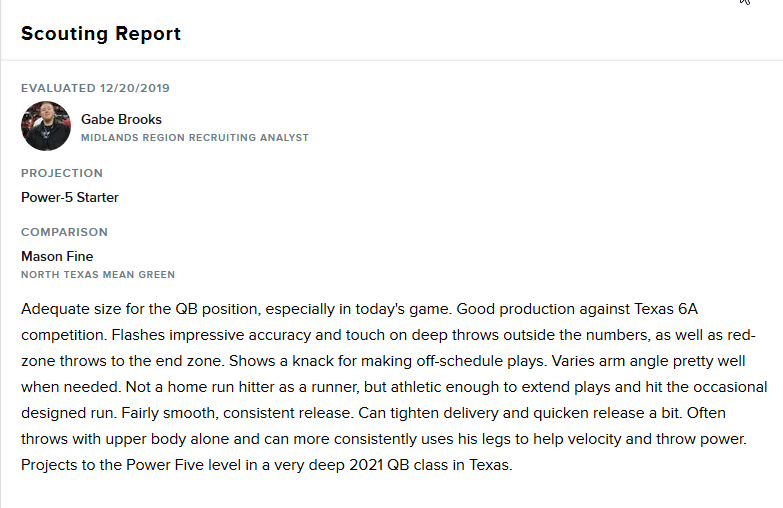Click Midlands Region Recruiting Analyst subtitle
The width and height of the screenshot is (783, 508).
pos(195,138)
